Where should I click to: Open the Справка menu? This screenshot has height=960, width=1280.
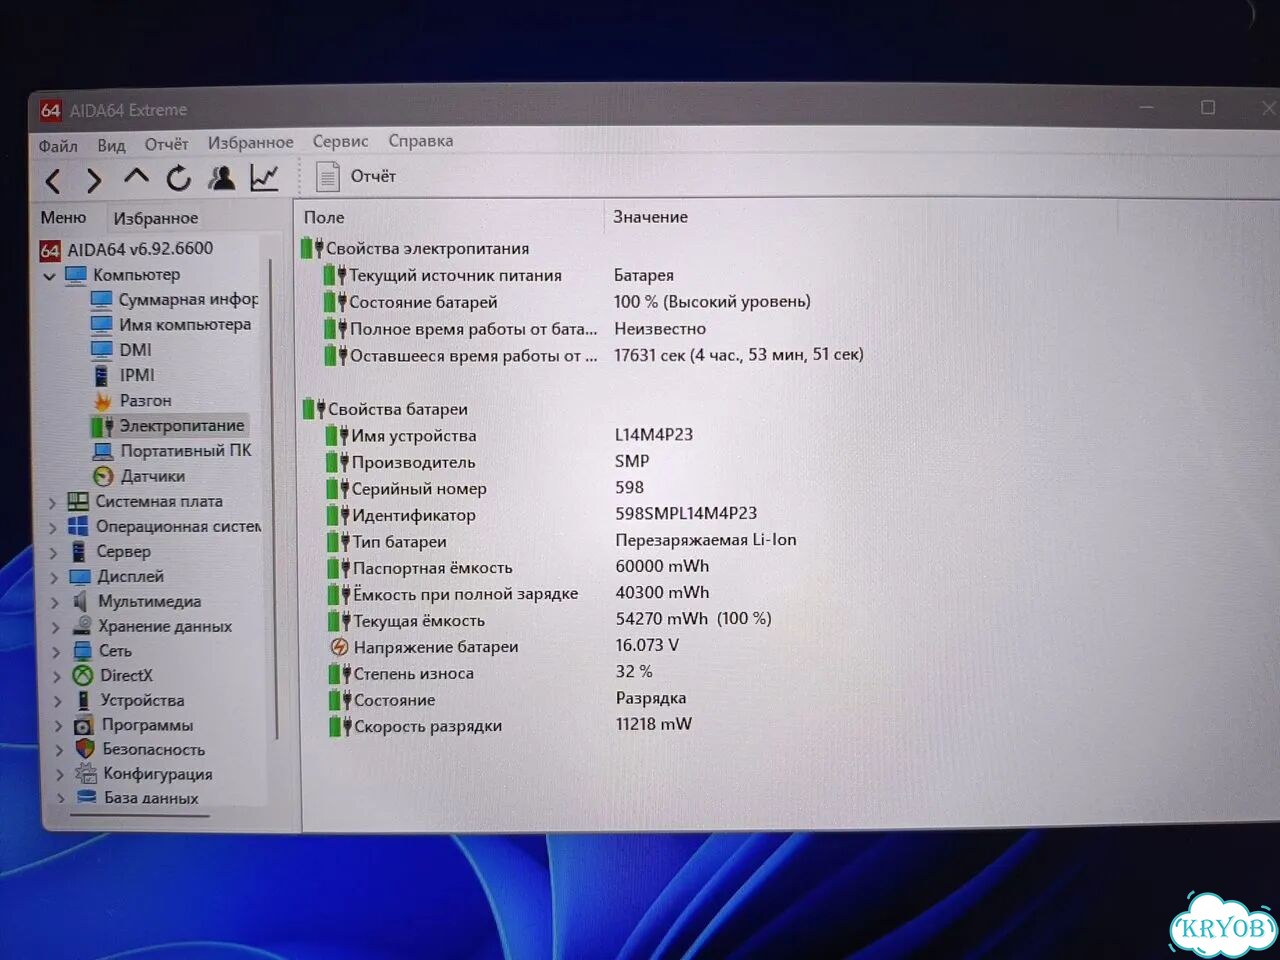coord(421,141)
